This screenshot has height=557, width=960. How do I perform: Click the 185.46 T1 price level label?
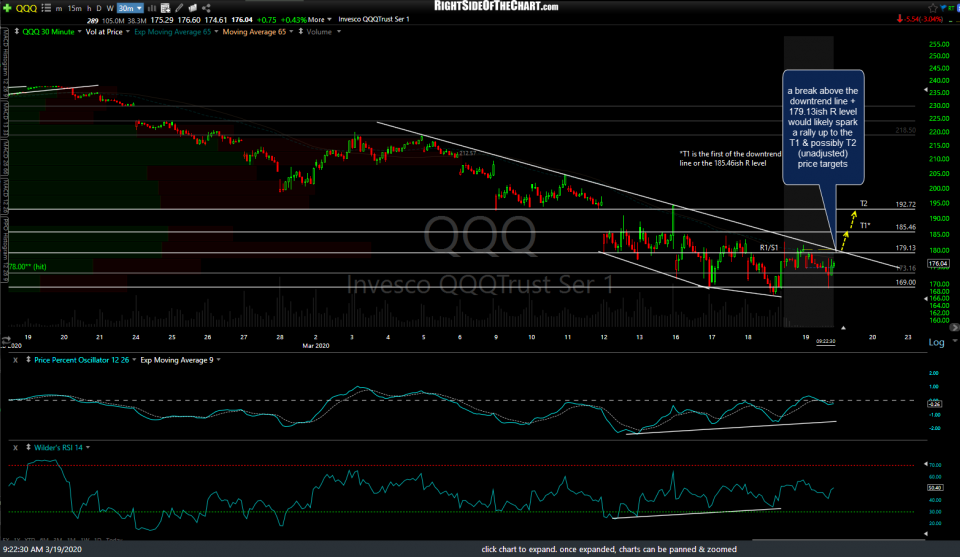(906, 227)
